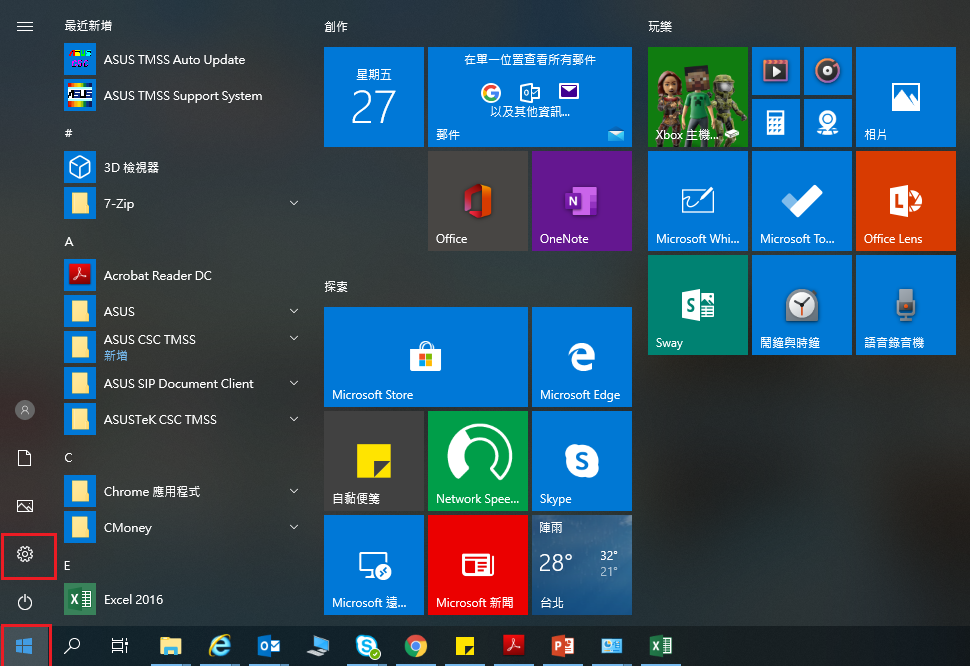Open Acrobat Reader DC from app list

coord(184,275)
